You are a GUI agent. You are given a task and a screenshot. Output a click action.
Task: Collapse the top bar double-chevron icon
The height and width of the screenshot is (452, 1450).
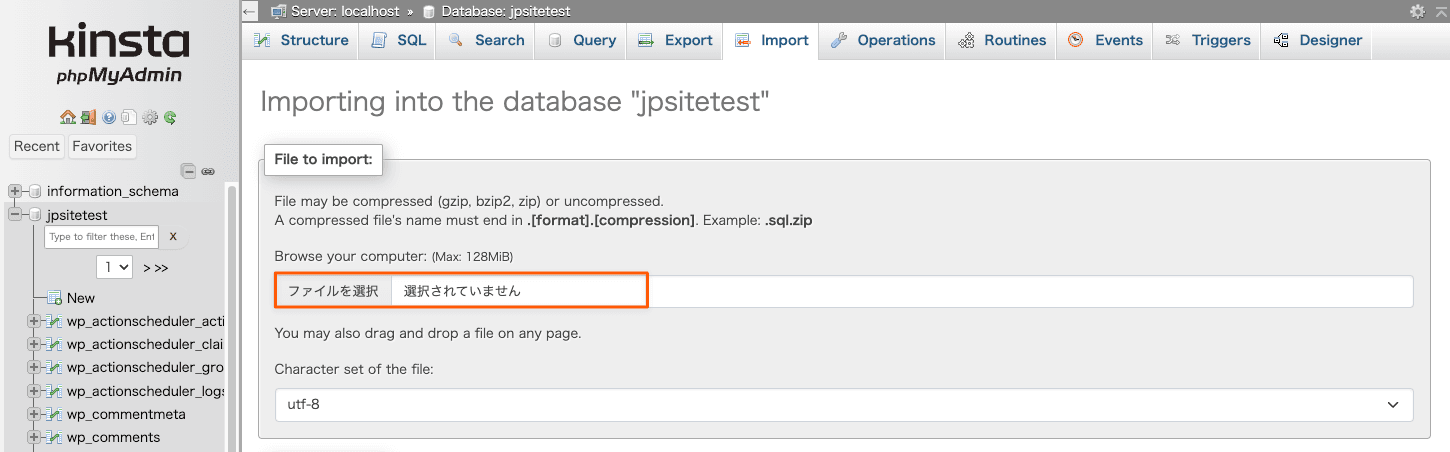click(1440, 11)
